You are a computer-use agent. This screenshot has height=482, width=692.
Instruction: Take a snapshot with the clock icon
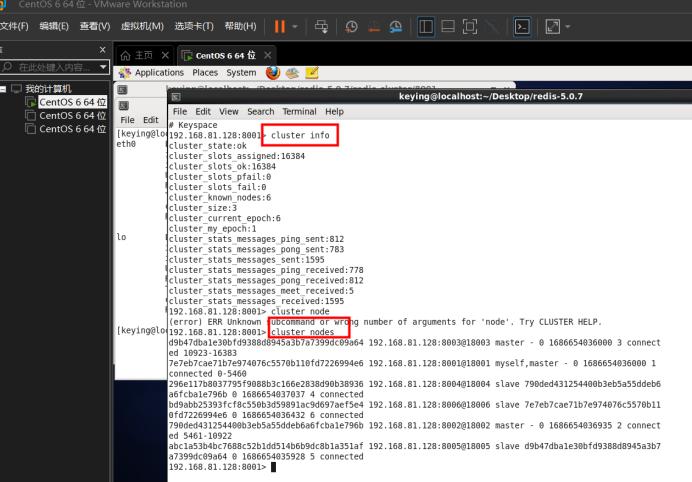click(351, 26)
